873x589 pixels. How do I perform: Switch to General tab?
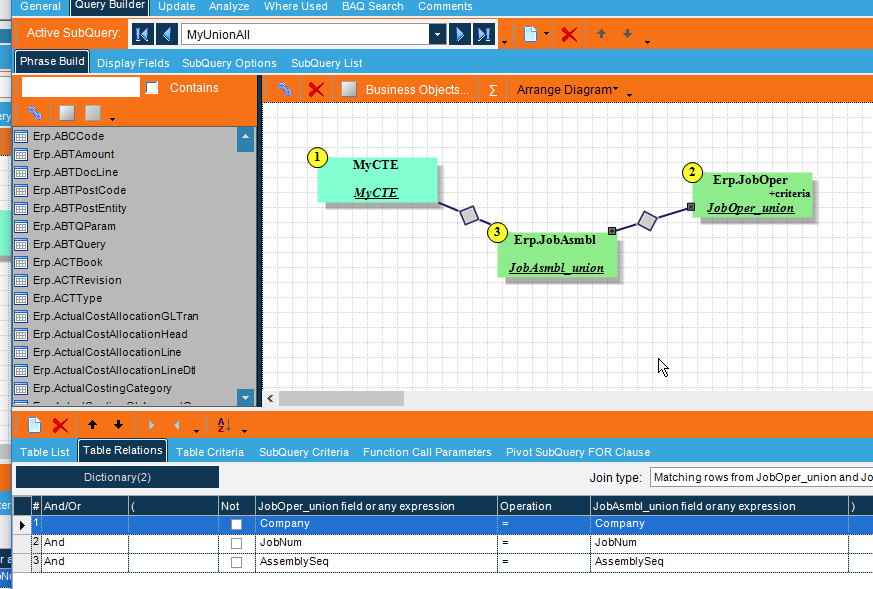[40, 7]
